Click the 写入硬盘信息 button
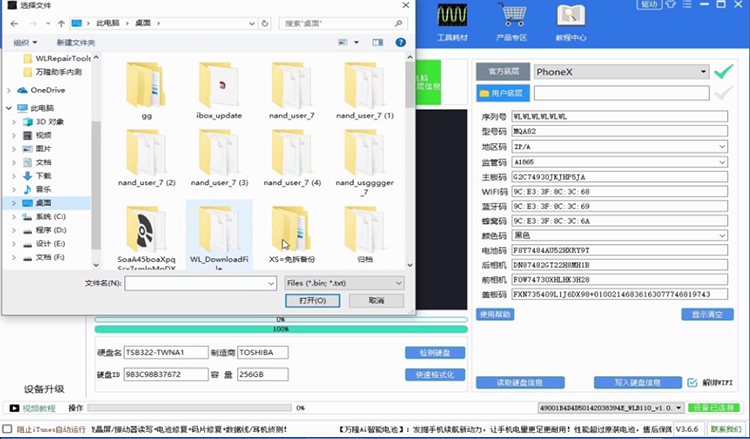750x439 pixels. click(x=638, y=383)
